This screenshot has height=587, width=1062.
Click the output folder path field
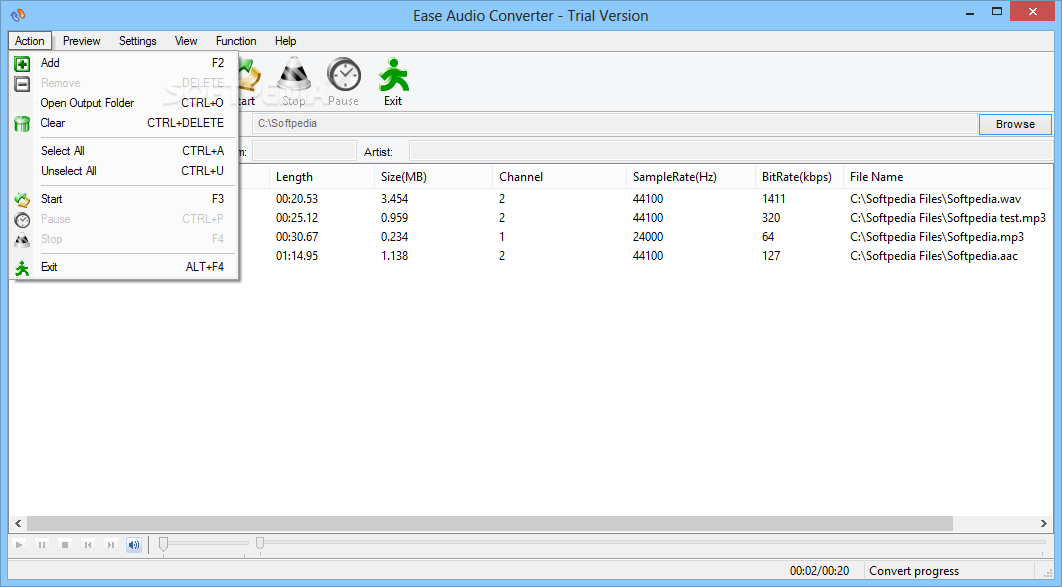point(614,124)
